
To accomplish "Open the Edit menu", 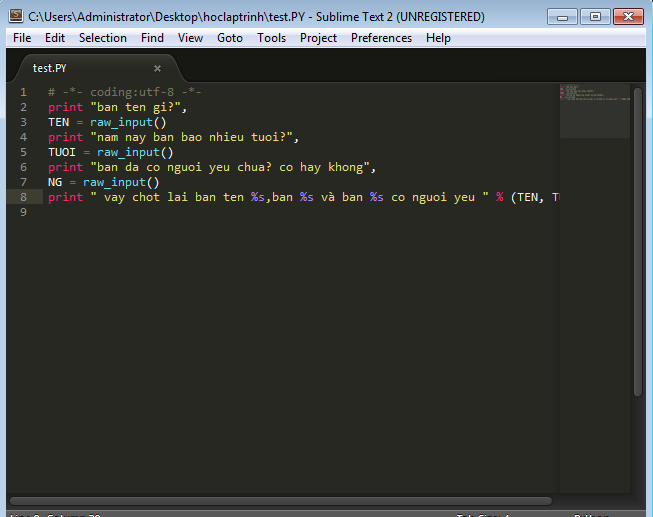I will tap(55, 38).
